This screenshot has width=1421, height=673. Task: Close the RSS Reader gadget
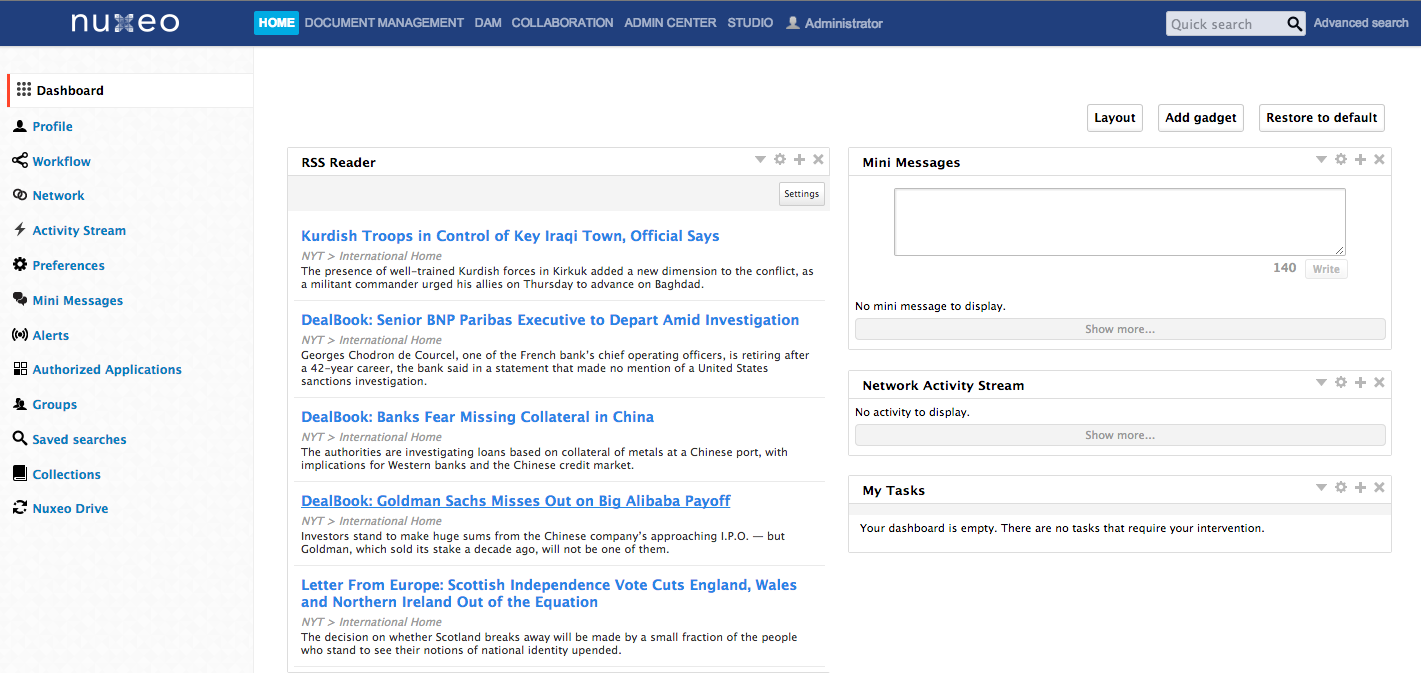click(x=818, y=160)
